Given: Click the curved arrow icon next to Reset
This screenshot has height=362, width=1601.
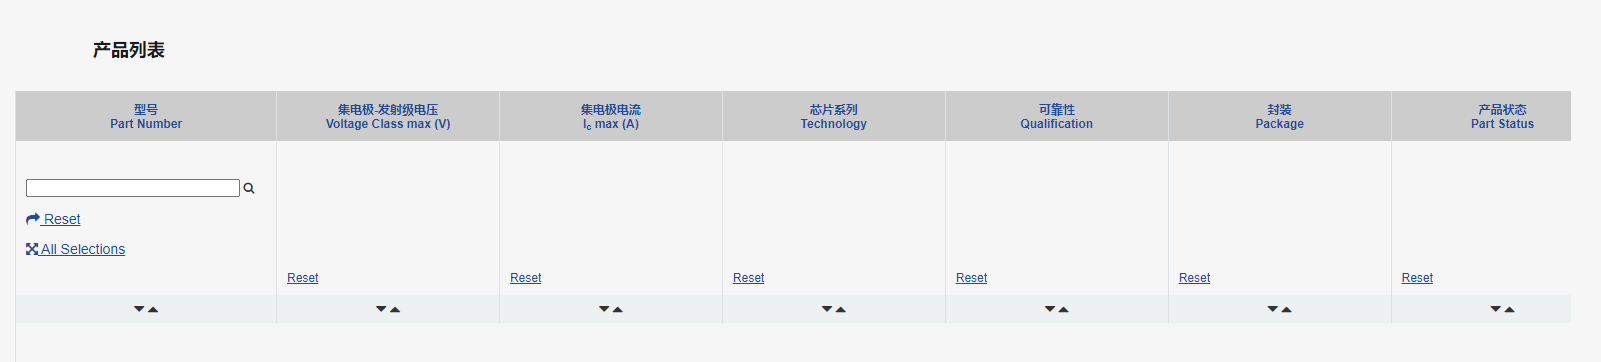Looking at the screenshot, I should point(33,219).
